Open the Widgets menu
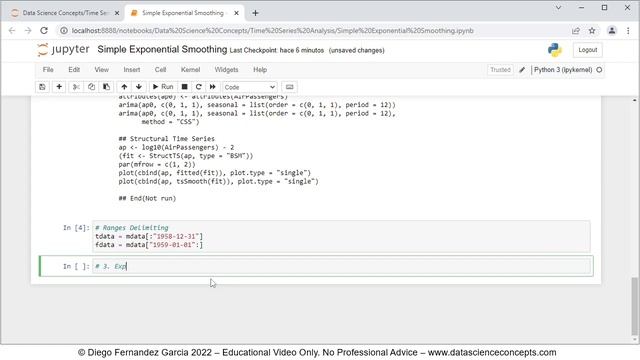 pos(226,70)
